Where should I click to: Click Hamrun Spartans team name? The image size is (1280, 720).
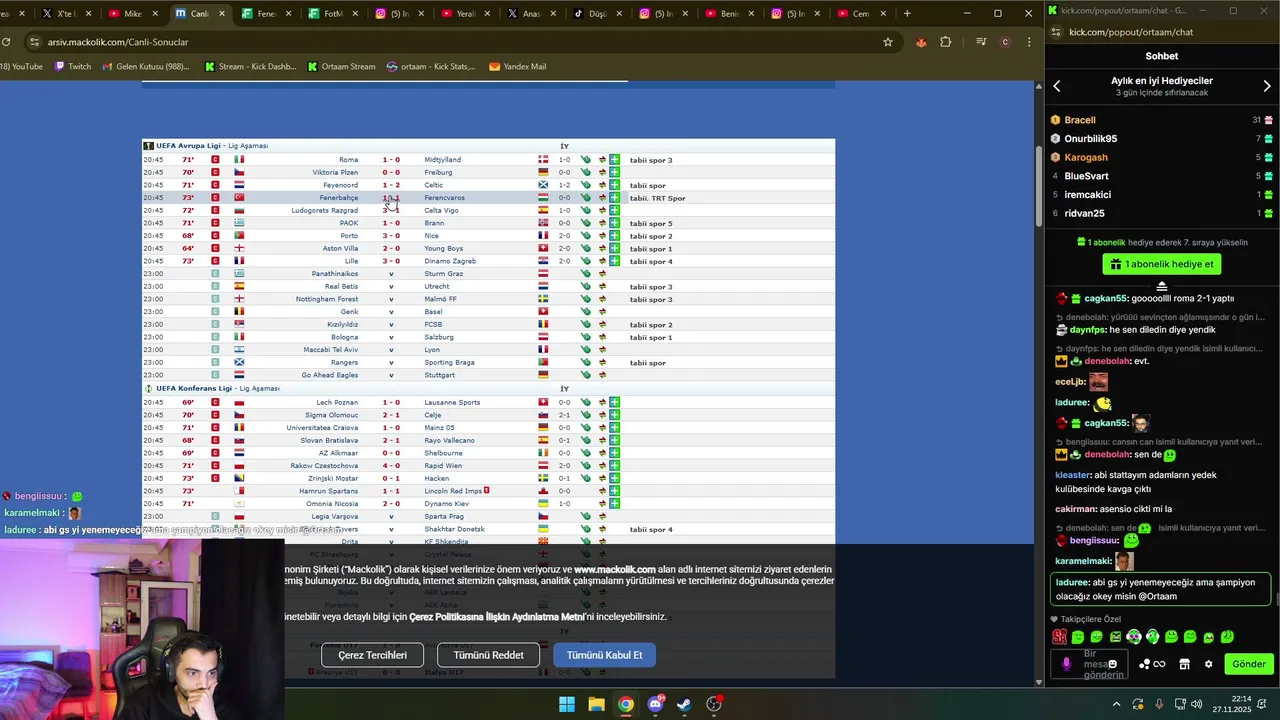click(x=328, y=491)
